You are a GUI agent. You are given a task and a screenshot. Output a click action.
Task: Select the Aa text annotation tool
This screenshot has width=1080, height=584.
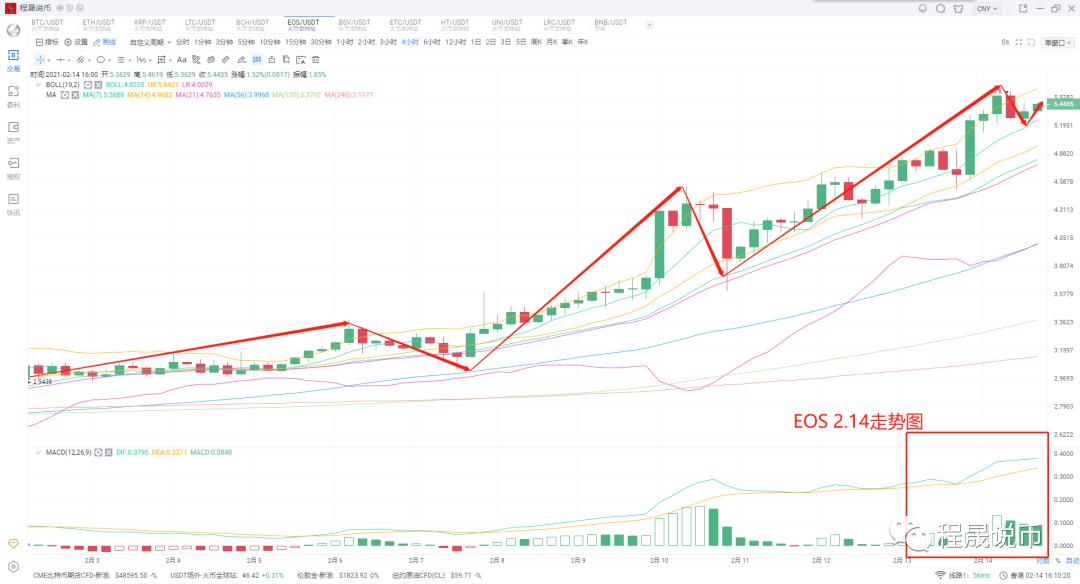click(180, 59)
